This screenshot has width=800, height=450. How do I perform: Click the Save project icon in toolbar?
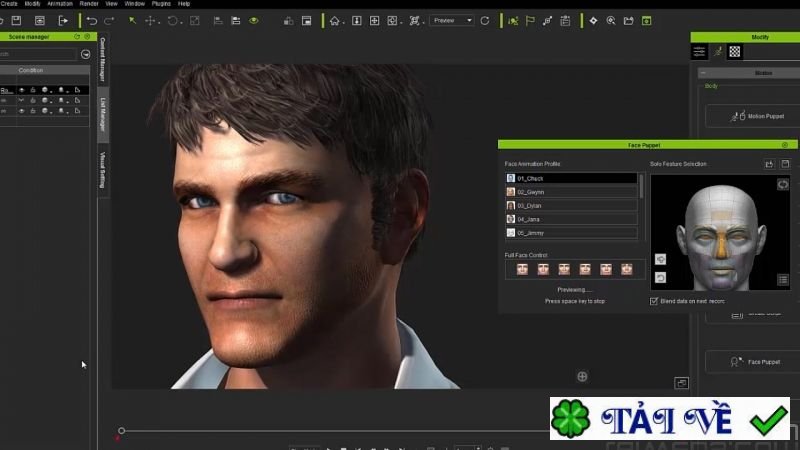(16, 21)
